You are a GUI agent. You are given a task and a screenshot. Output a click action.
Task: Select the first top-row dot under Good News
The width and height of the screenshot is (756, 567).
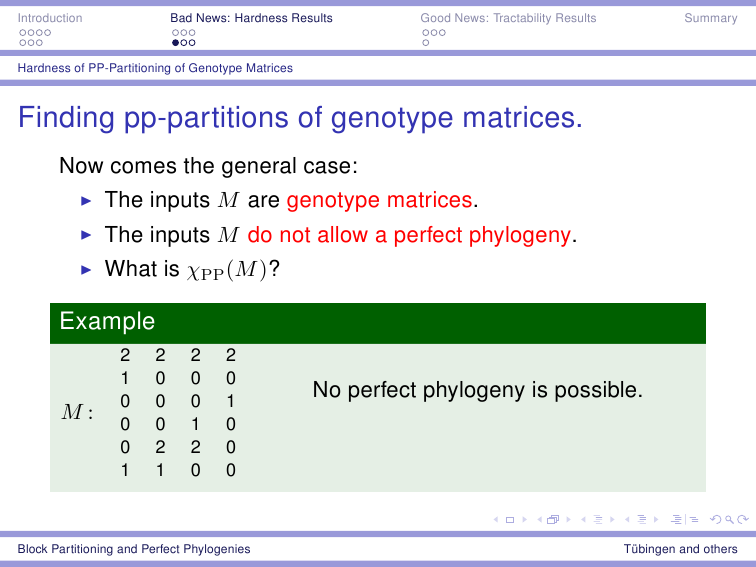pyautogui.click(x=426, y=33)
